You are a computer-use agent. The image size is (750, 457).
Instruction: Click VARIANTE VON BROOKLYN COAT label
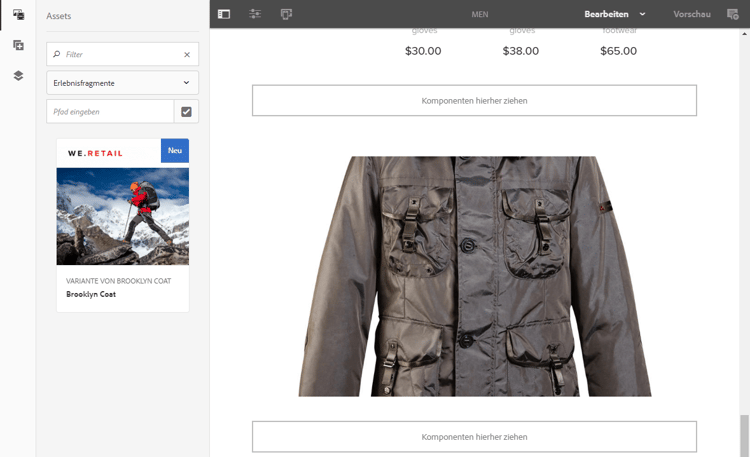[x=119, y=281]
